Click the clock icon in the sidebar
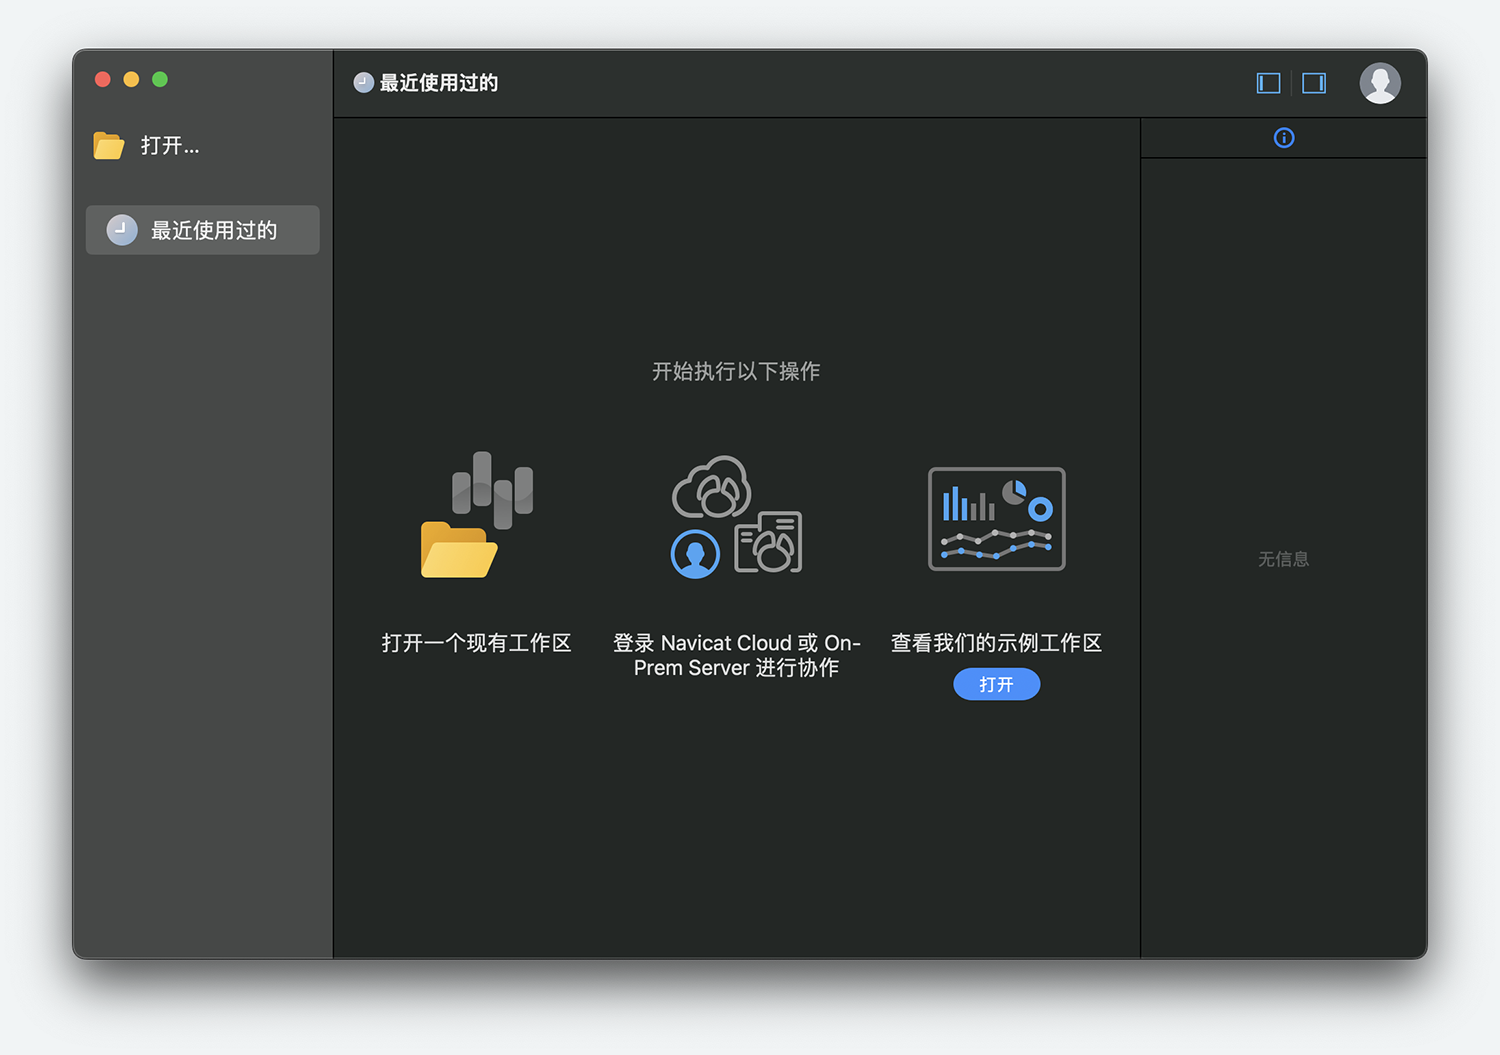Image resolution: width=1500 pixels, height=1055 pixels. tap(122, 230)
